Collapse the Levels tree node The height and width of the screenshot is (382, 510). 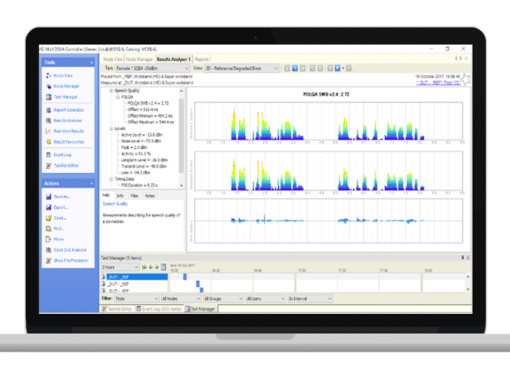coord(111,129)
